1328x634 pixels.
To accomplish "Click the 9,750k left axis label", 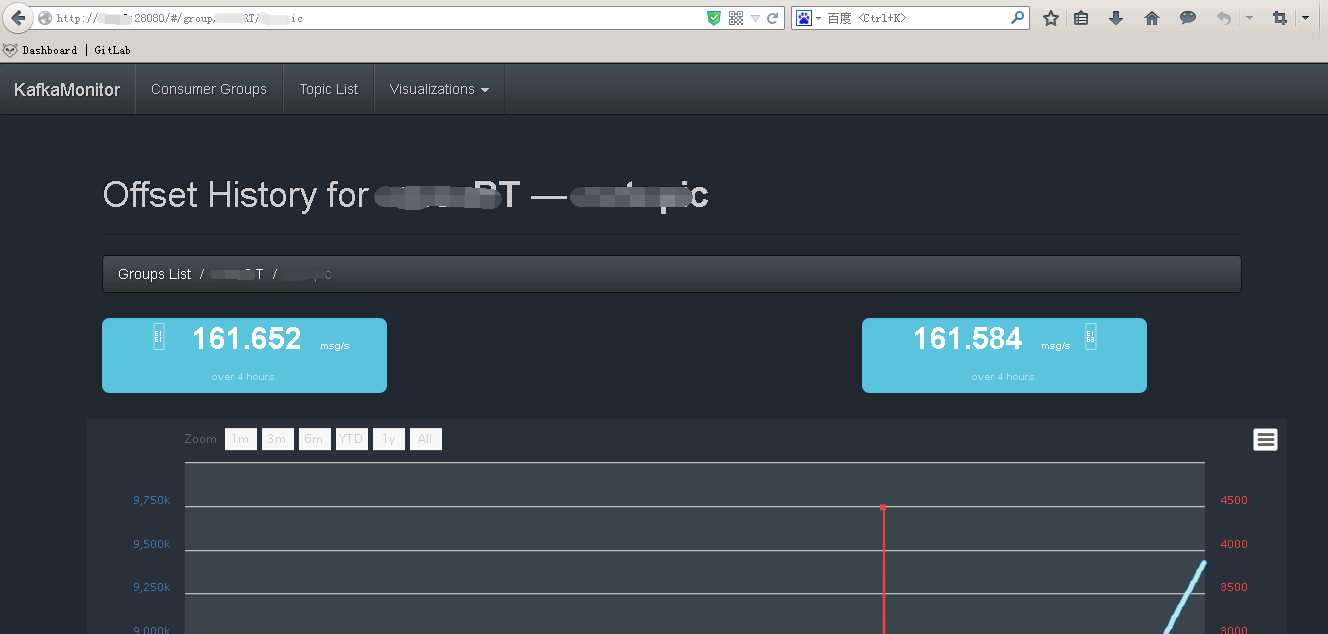I will coord(151,500).
